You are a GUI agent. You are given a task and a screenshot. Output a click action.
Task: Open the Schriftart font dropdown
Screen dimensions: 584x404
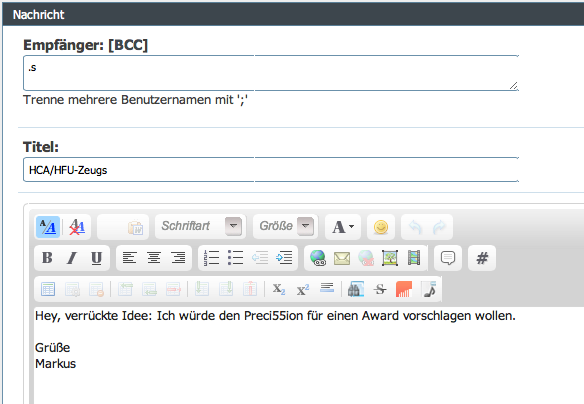[x=201, y=226]
